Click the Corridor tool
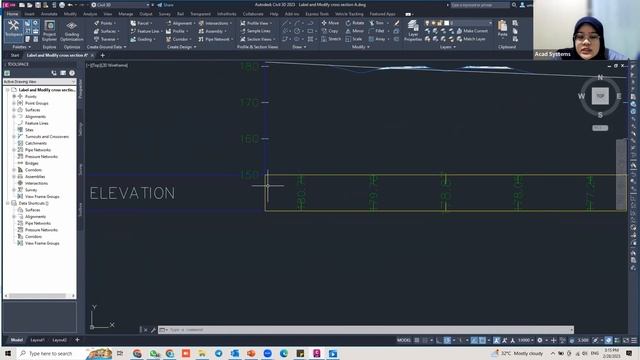The width and height of the screenshot is (640, 360). click(x=178, y=39)
